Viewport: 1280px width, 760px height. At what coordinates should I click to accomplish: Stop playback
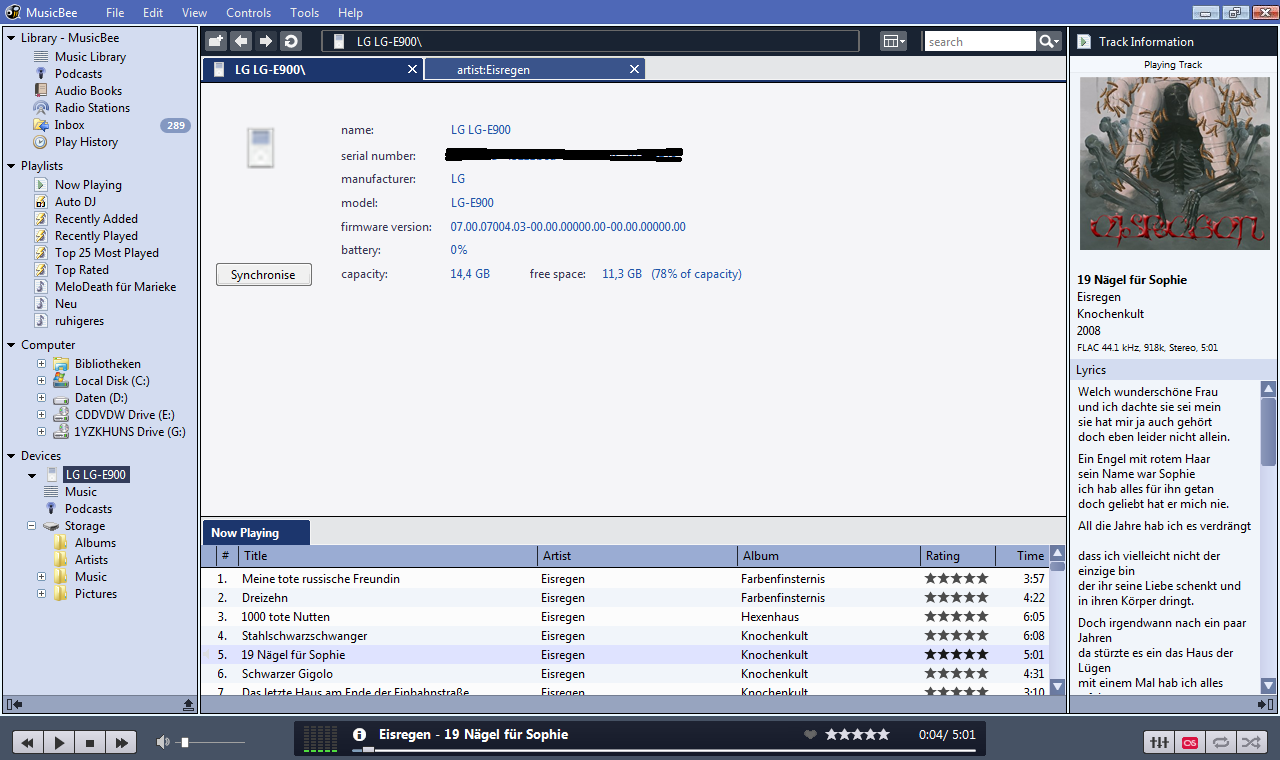click(x=90, y=742)
